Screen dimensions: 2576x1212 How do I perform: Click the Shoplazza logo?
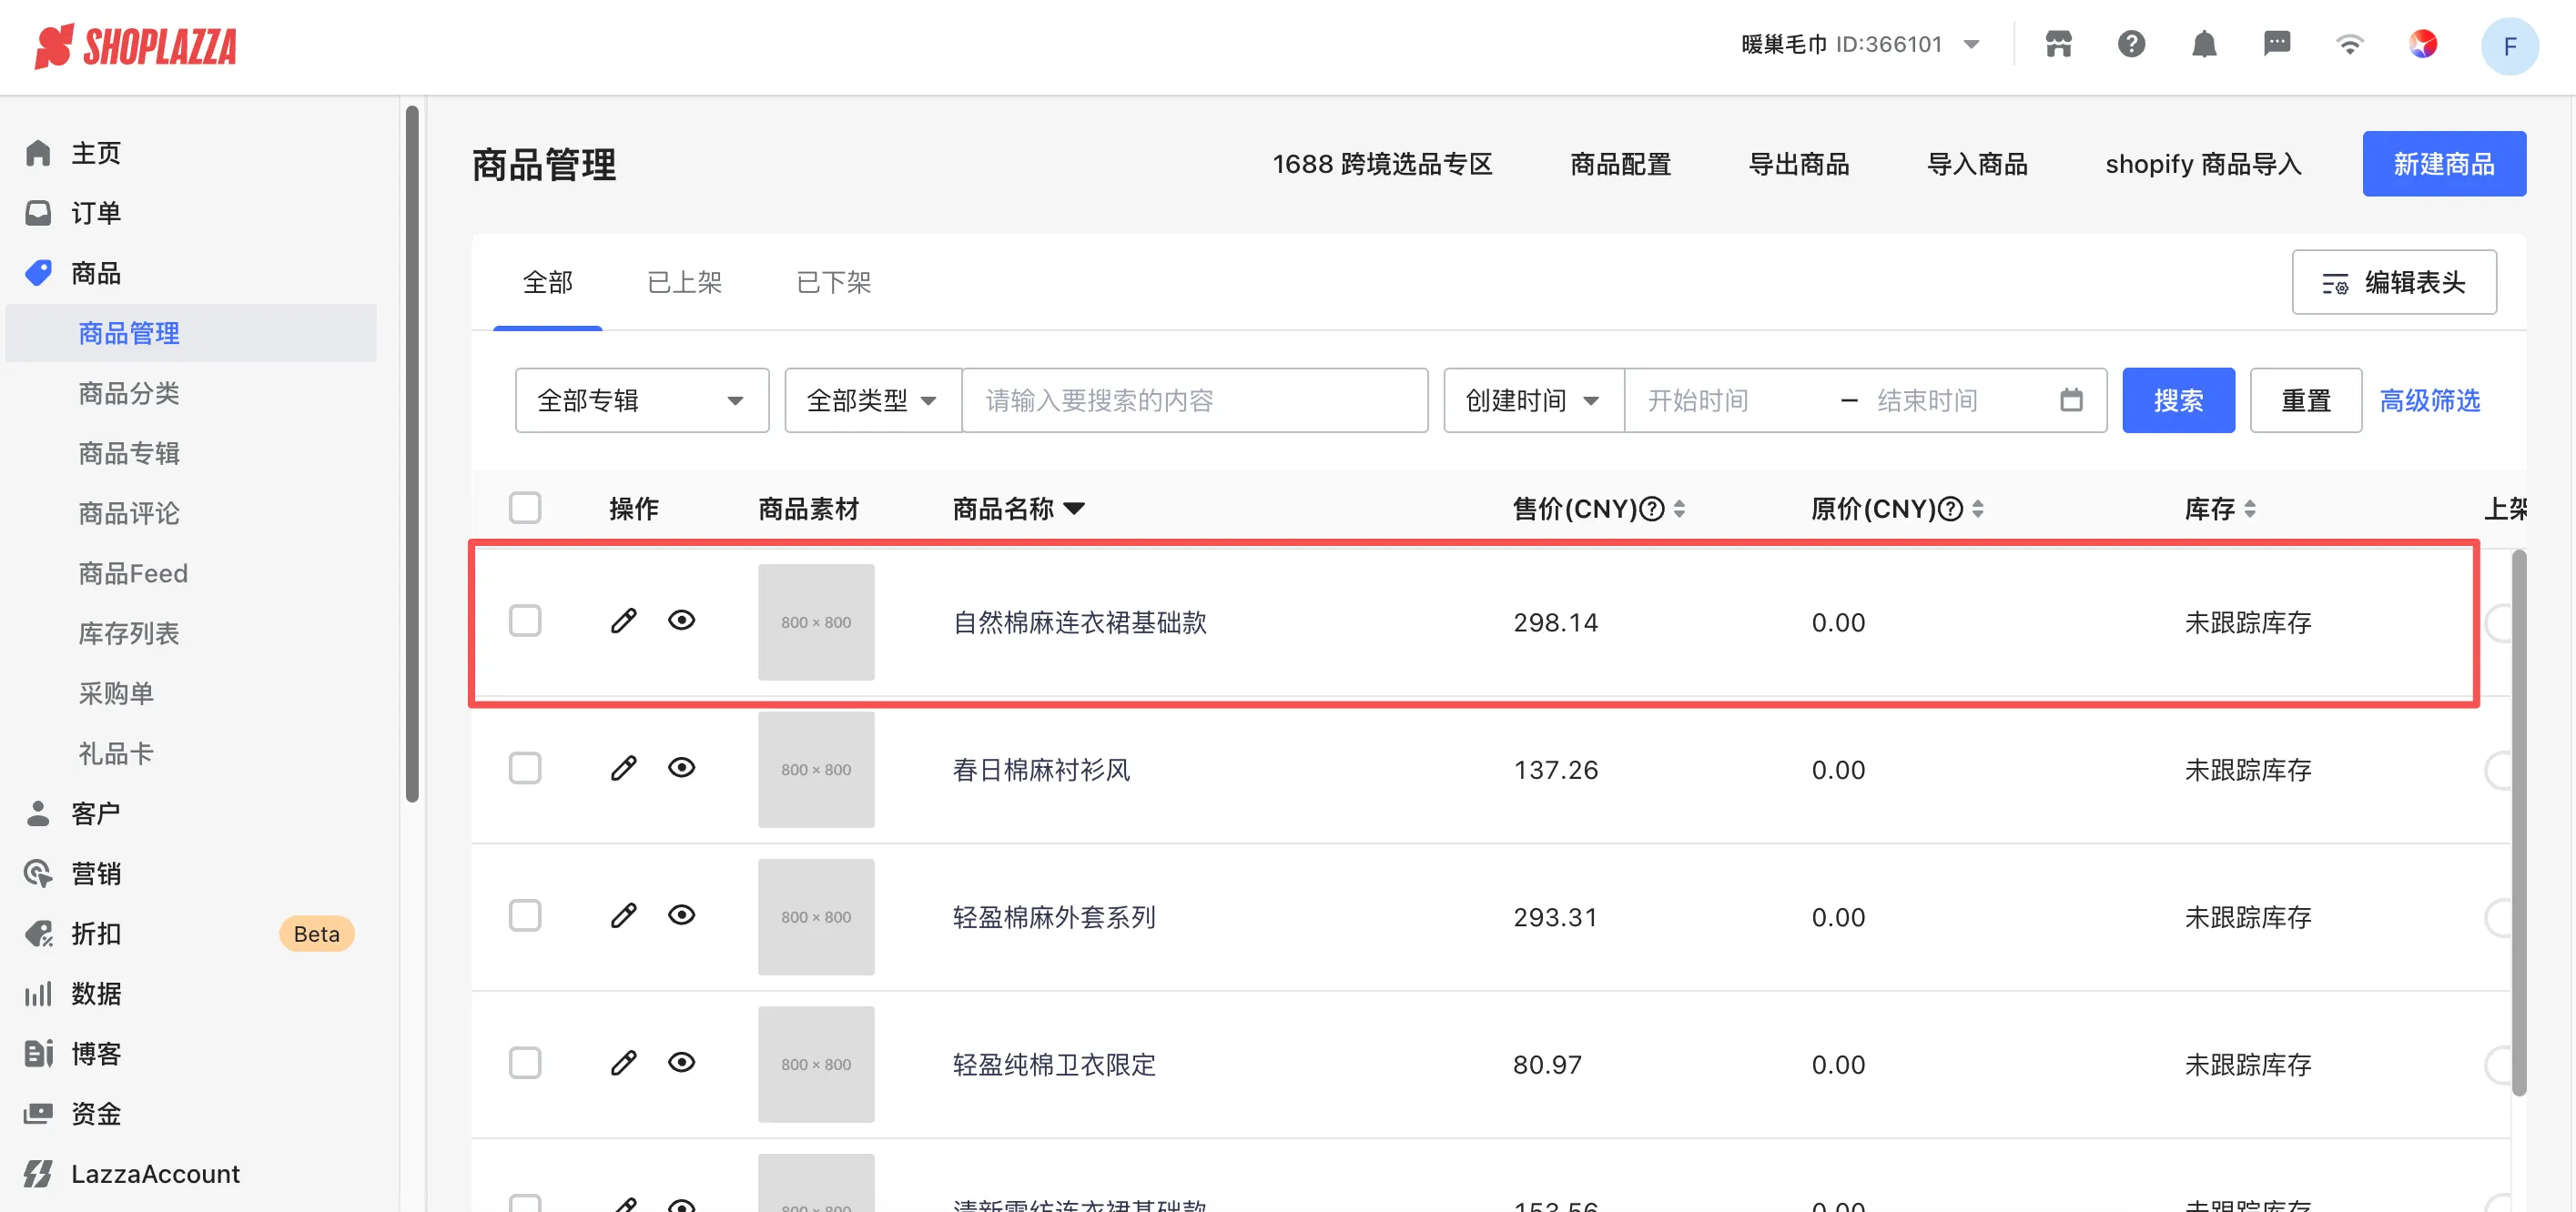tap(136, 46)
